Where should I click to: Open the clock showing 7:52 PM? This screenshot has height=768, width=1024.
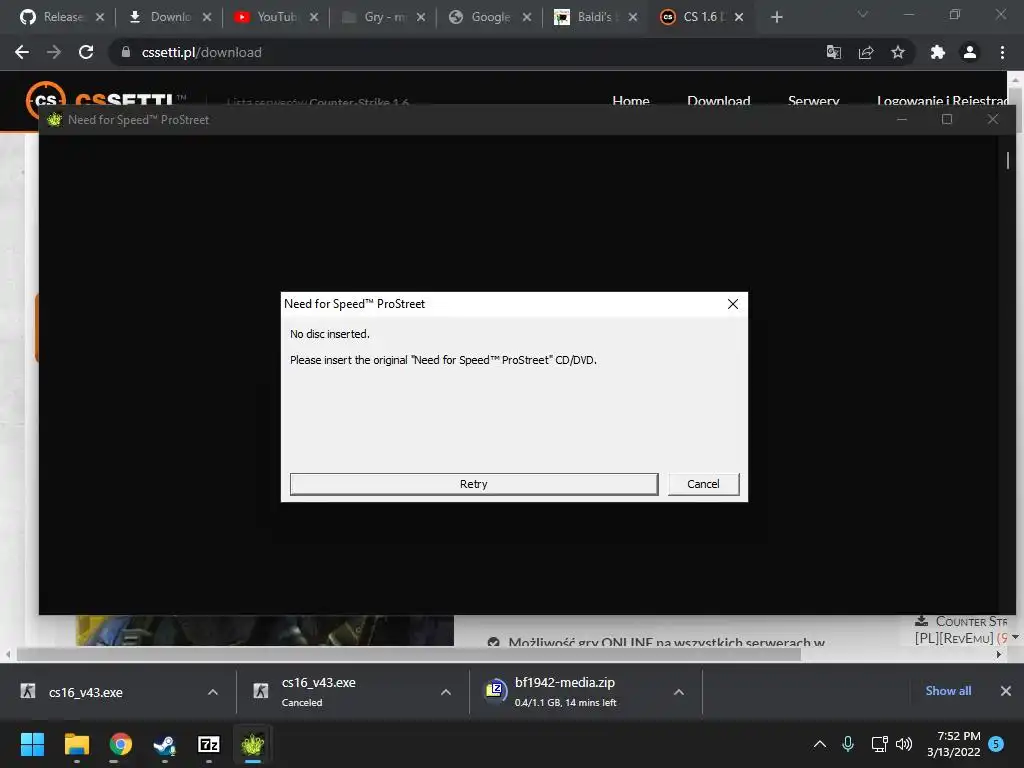pos(954,744)
